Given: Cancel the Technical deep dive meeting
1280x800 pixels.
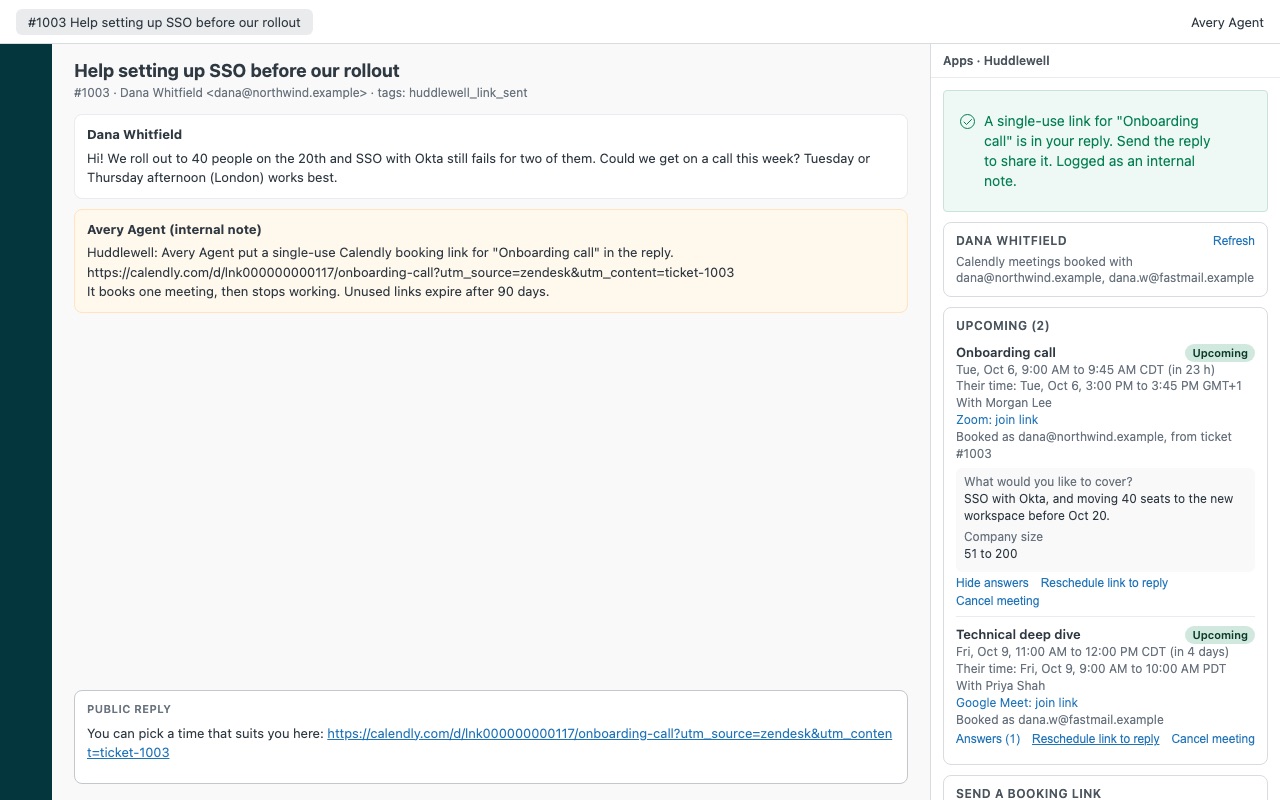Looking at the screenshot, I should pyautogui.click(x=1213, y=739).
